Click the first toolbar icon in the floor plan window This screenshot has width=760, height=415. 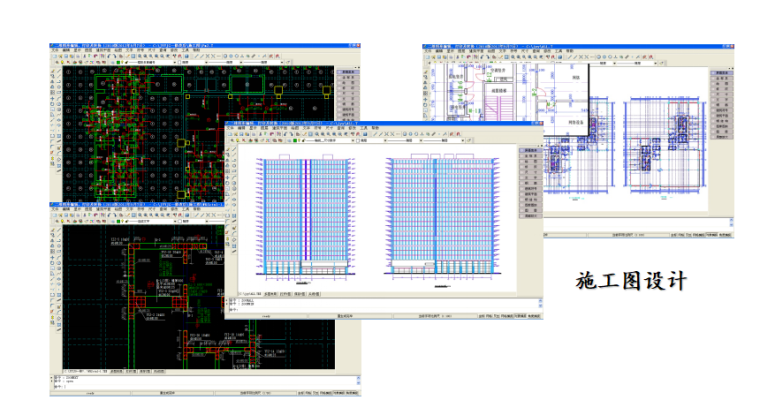[427, 58]
